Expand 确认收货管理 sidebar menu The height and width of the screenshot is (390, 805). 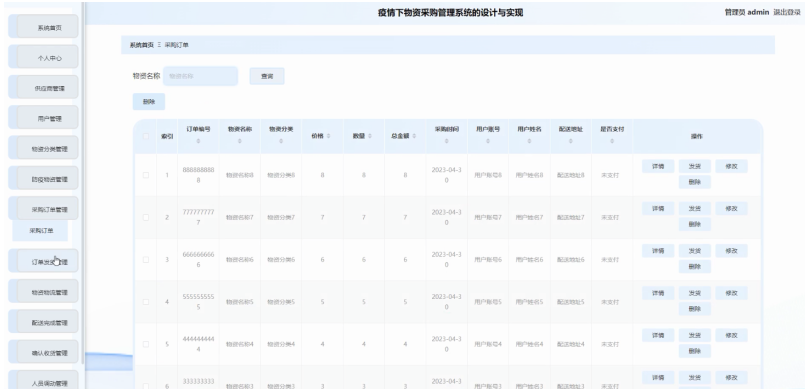(44, 352)
